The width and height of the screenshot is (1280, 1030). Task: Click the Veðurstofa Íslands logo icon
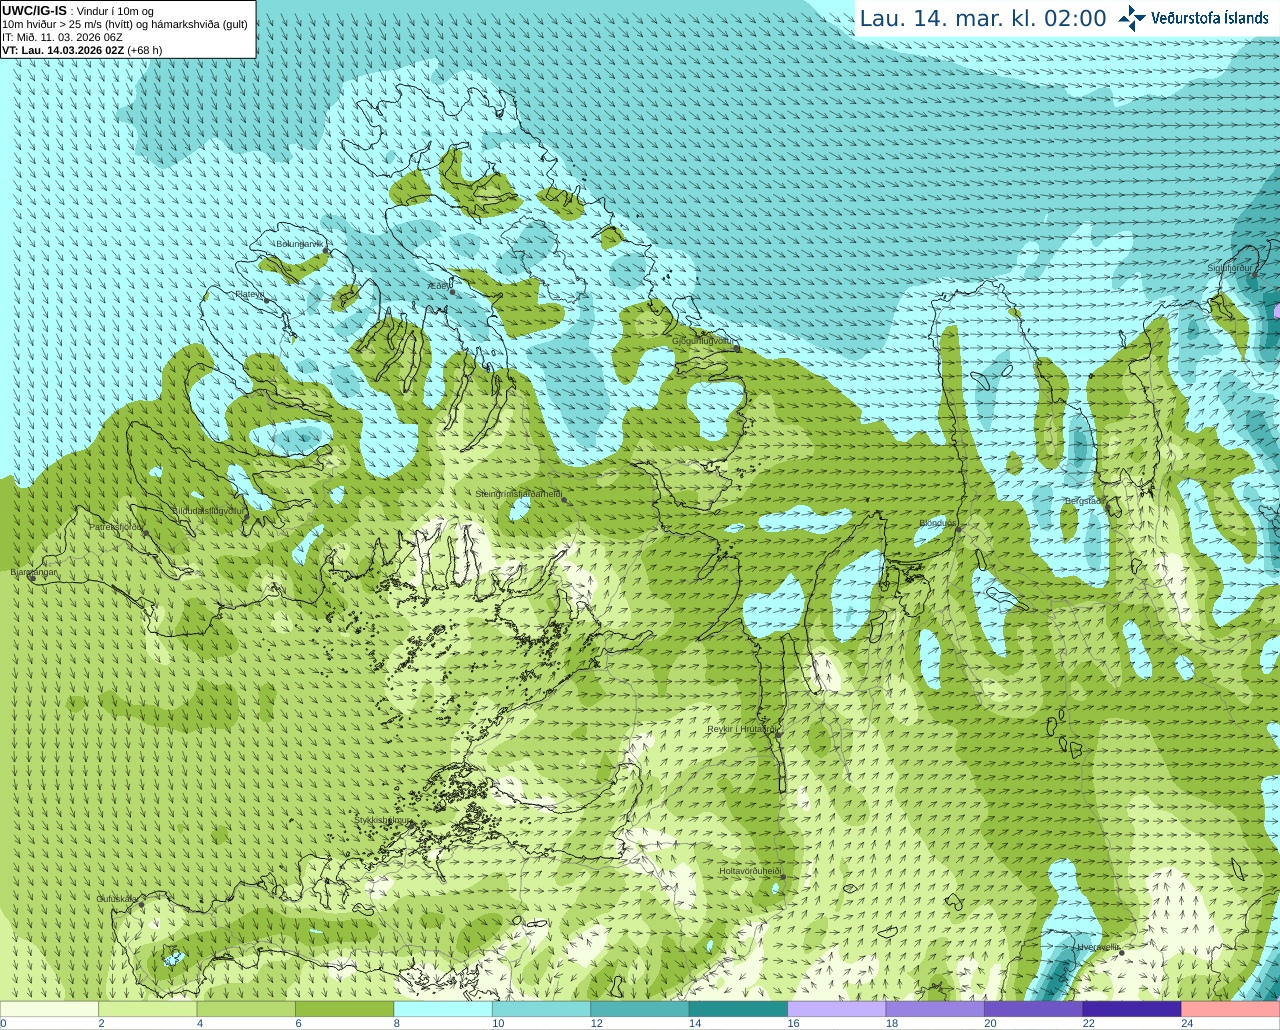1132,18
